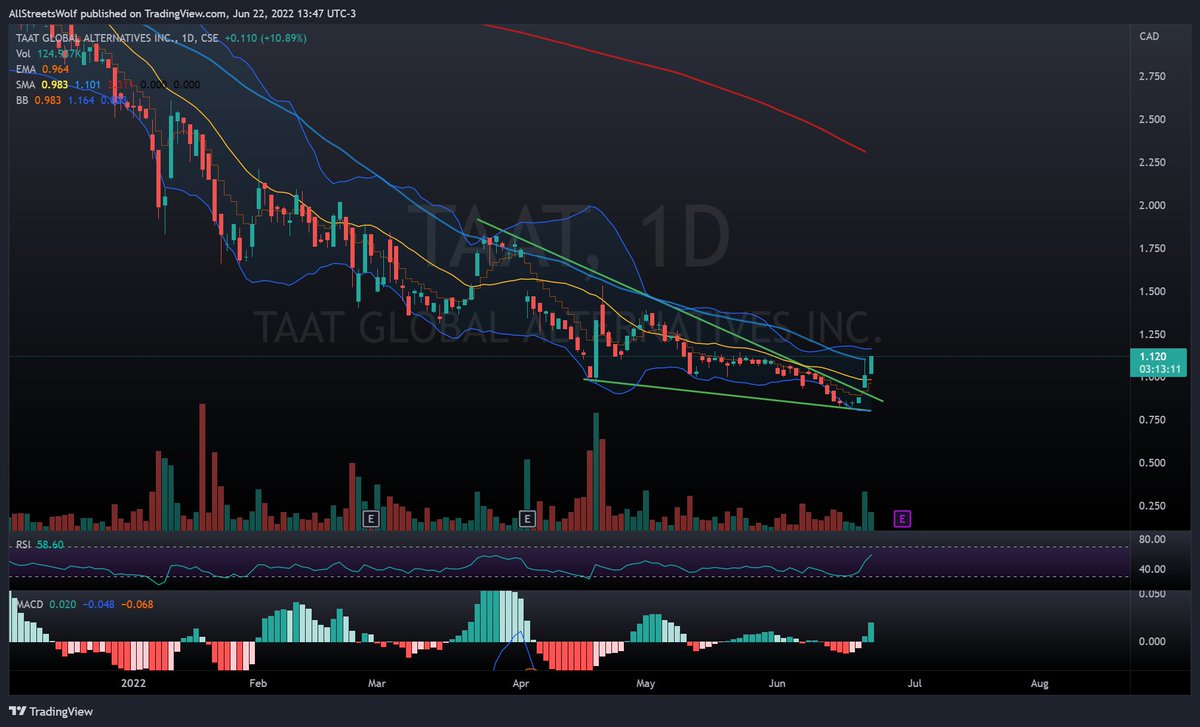
Task: Click the Jul label on time axis
Action: (x=914, y=684)
